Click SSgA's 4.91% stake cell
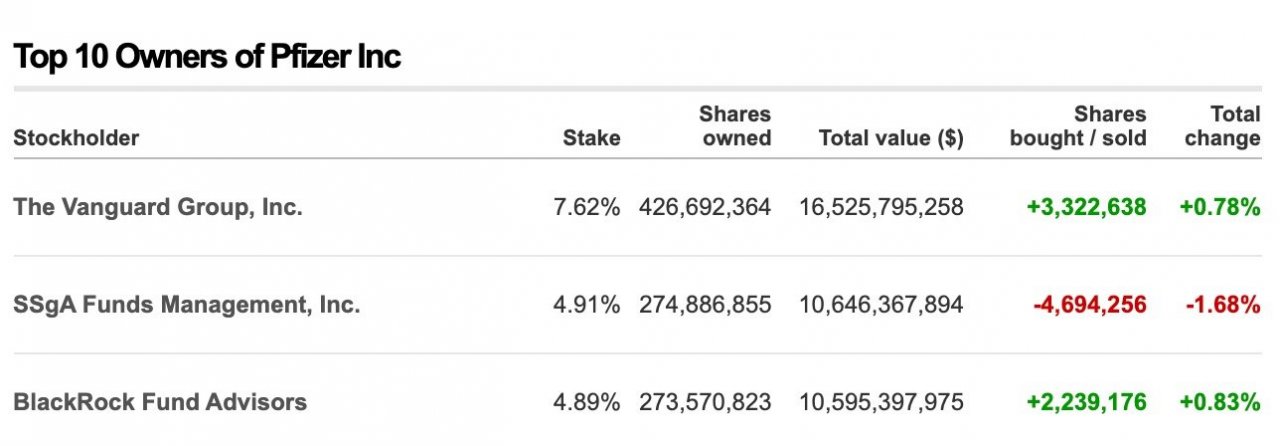This screenshot has height=446, width=1280. point(586,305)
